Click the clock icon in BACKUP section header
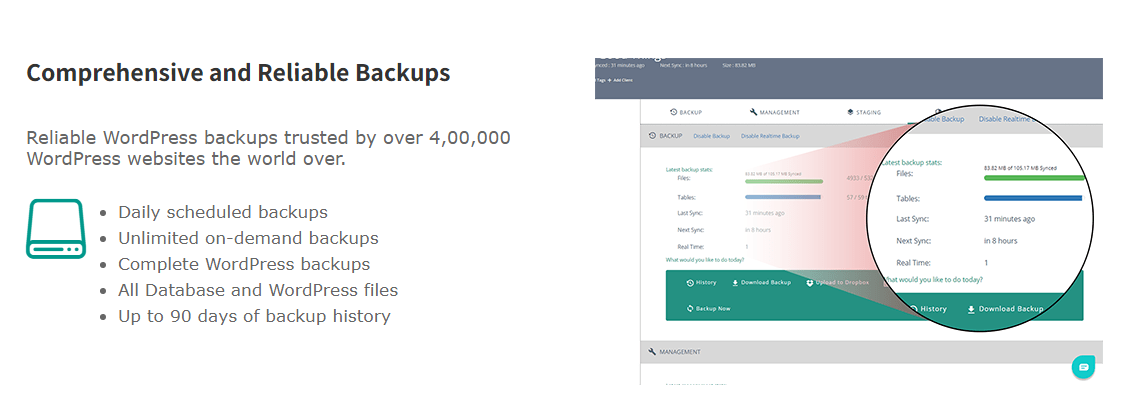 pos(652,136)
